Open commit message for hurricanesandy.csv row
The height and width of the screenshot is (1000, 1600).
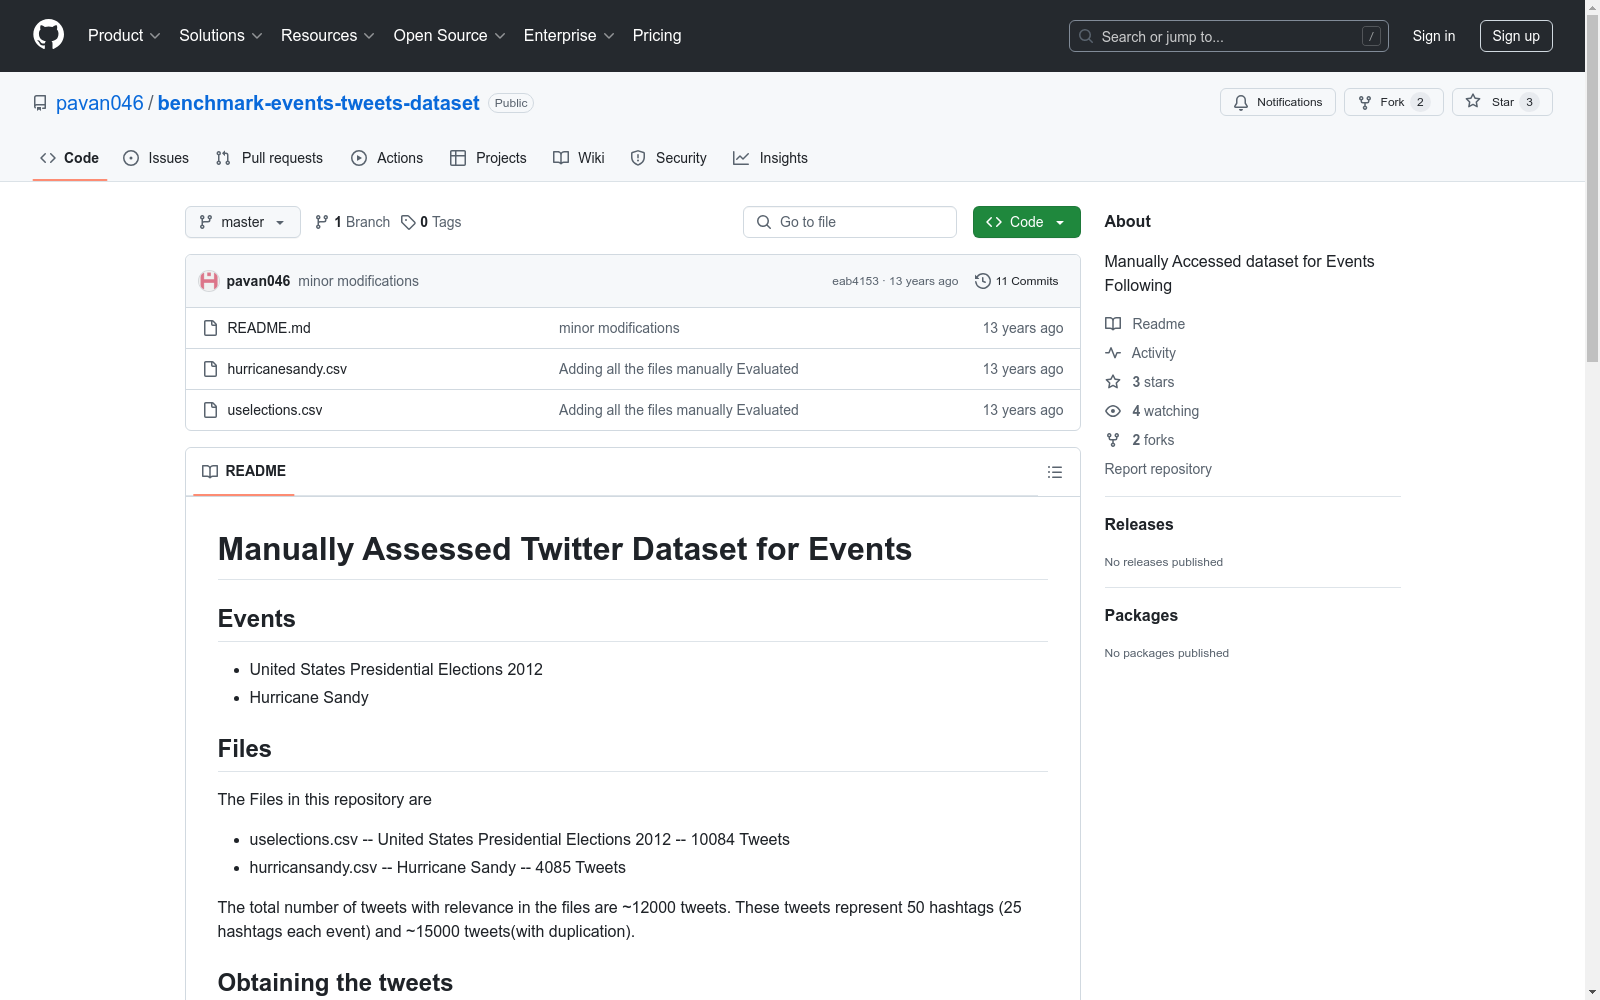click(679, 369)
